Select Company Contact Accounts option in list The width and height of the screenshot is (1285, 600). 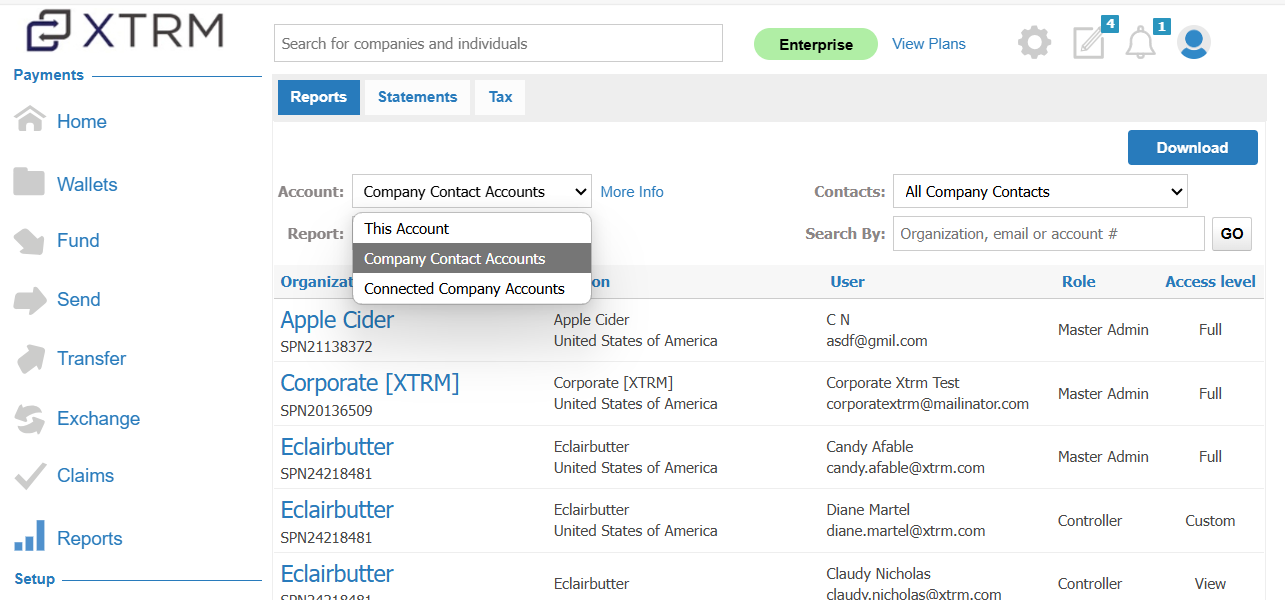(x=472, y=258)
